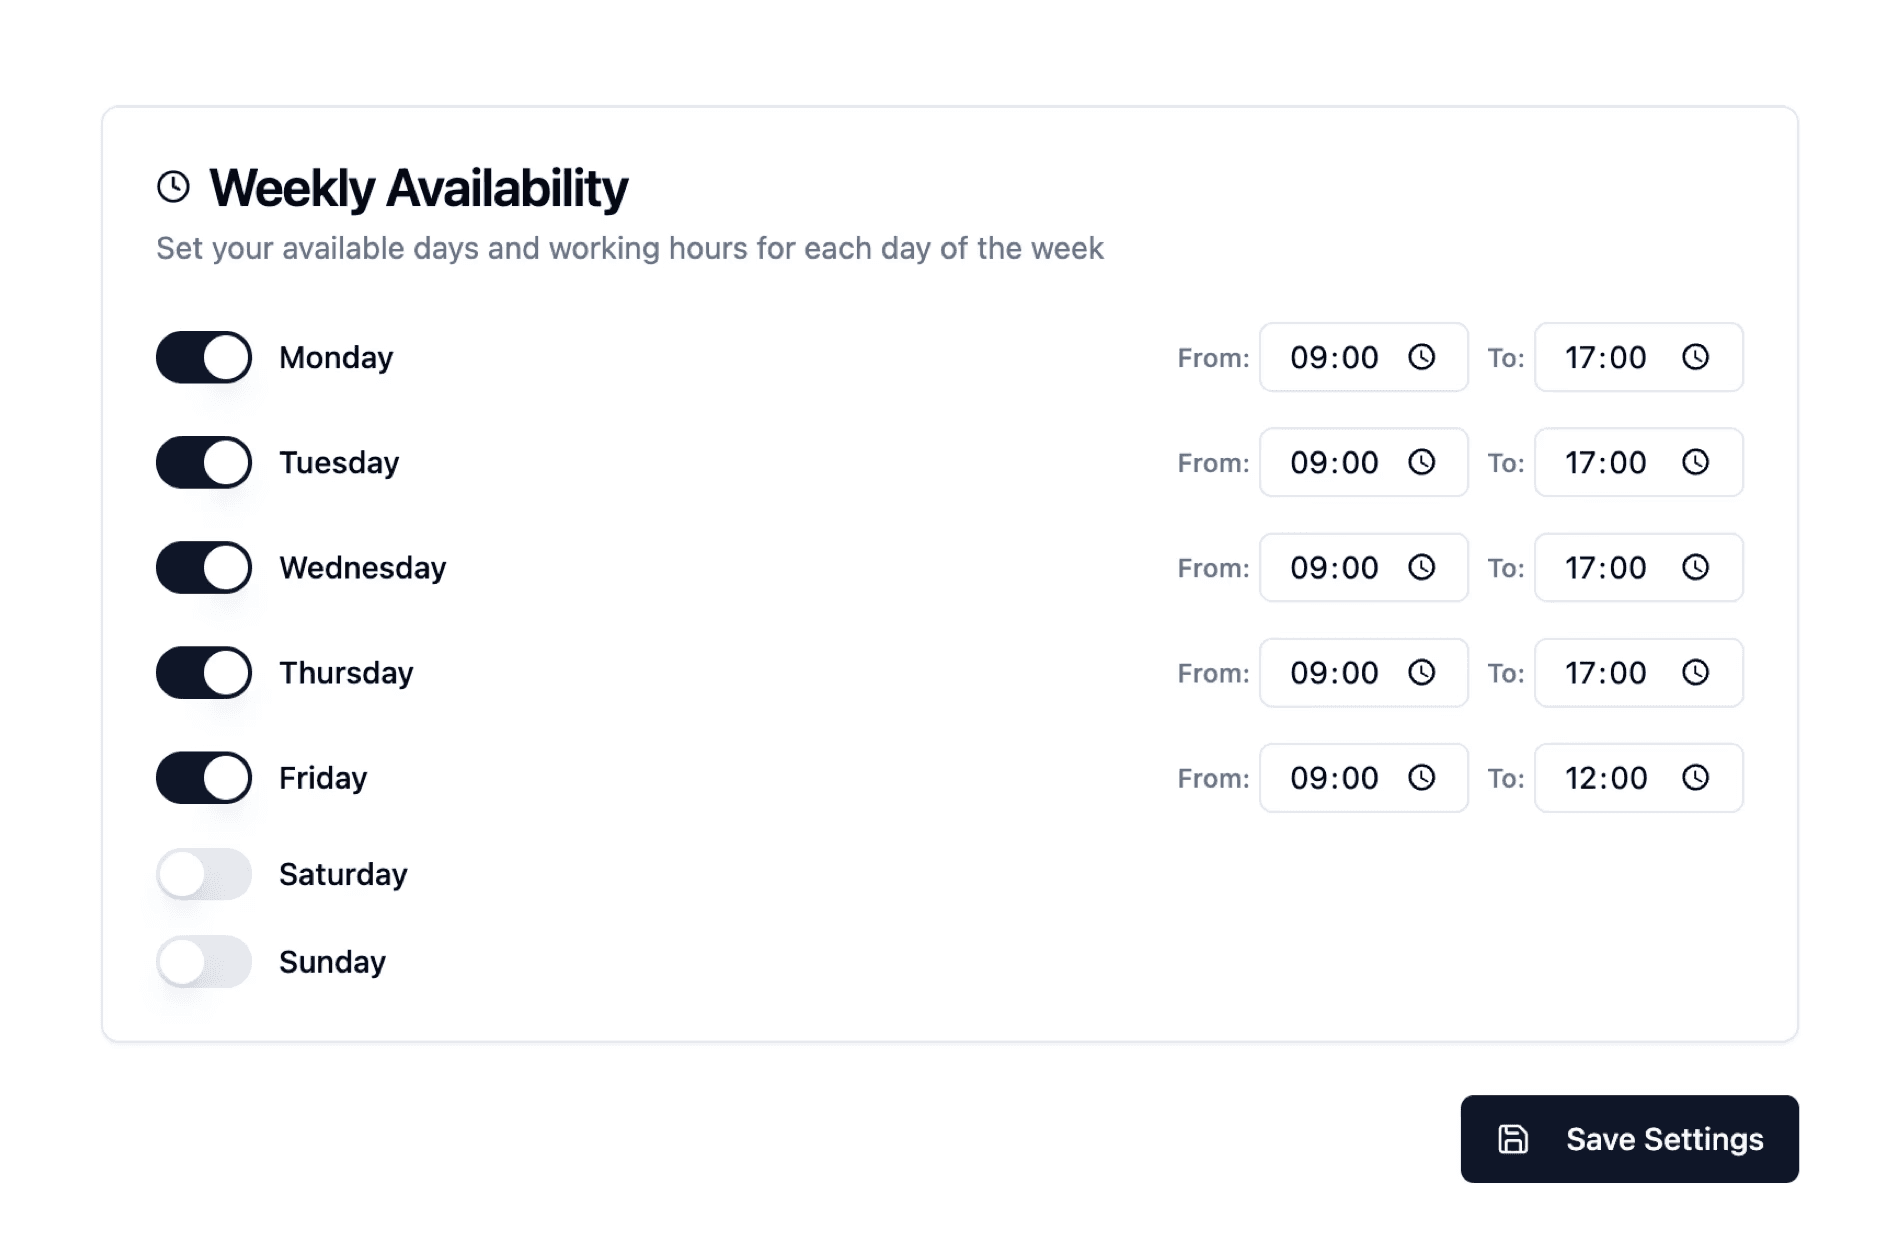The height and width of the screenshot is (1242, 1892).
Task: Click clock icon beside Weekly Availability heading
Action: coord(174,187)
